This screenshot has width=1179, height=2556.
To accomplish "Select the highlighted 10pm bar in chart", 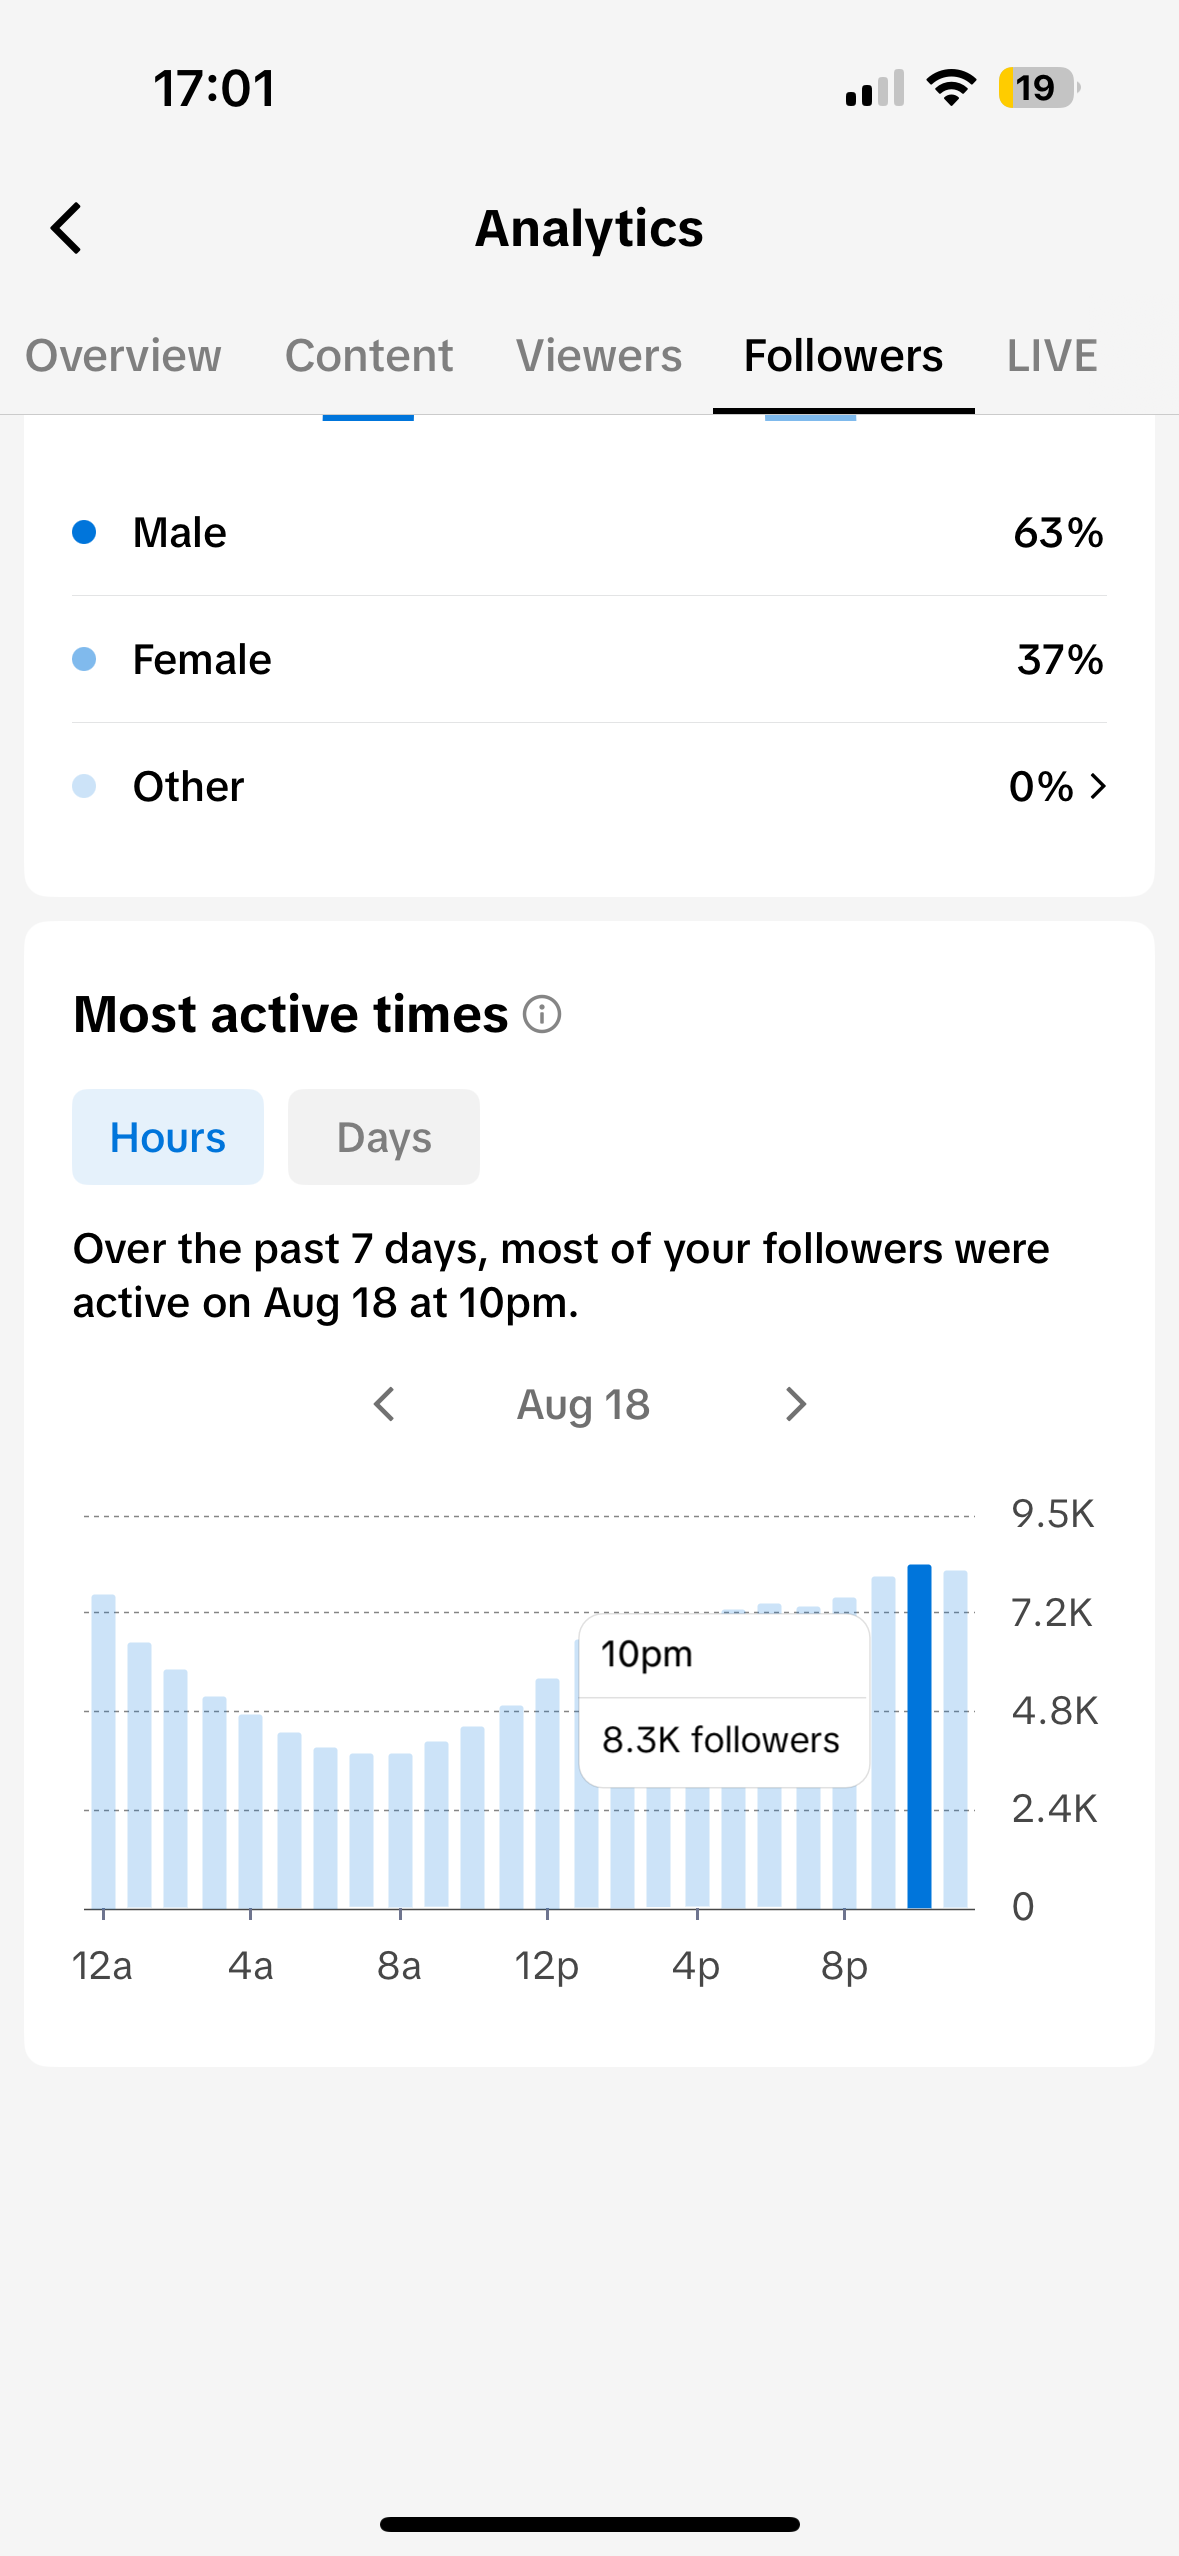I will click(x=919, y=1736).
